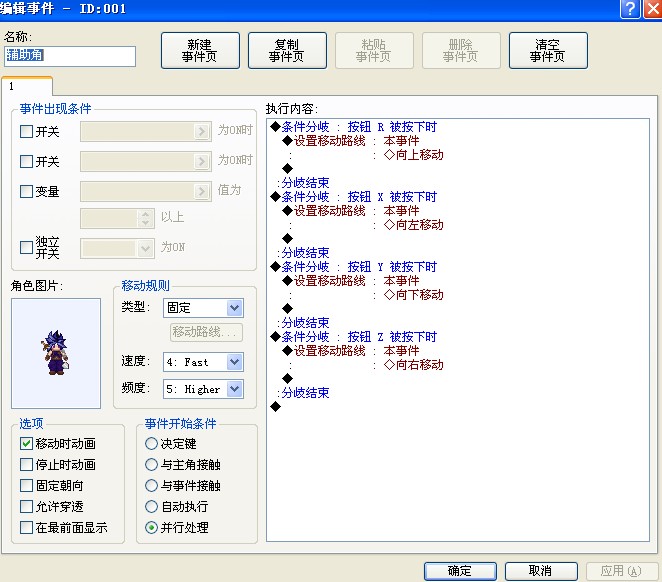Check 停止时动画 option

click(x=26, y=464)
